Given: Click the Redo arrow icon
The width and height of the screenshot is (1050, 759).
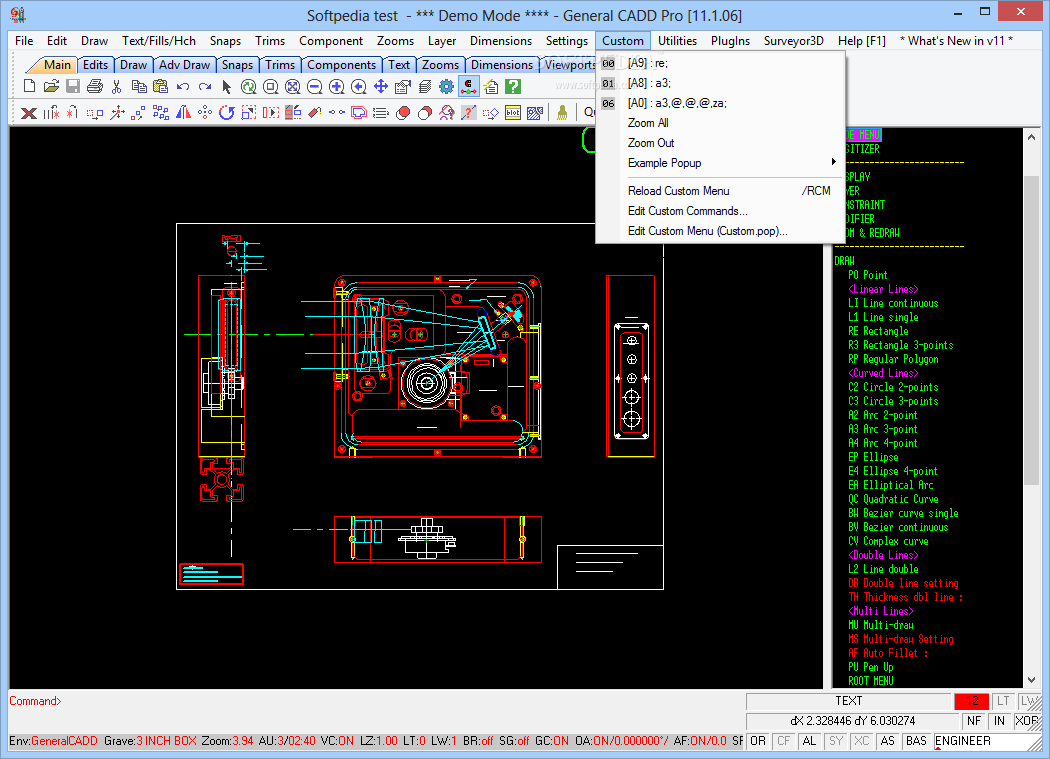Looking at the screenshot, I should [205, 86].
